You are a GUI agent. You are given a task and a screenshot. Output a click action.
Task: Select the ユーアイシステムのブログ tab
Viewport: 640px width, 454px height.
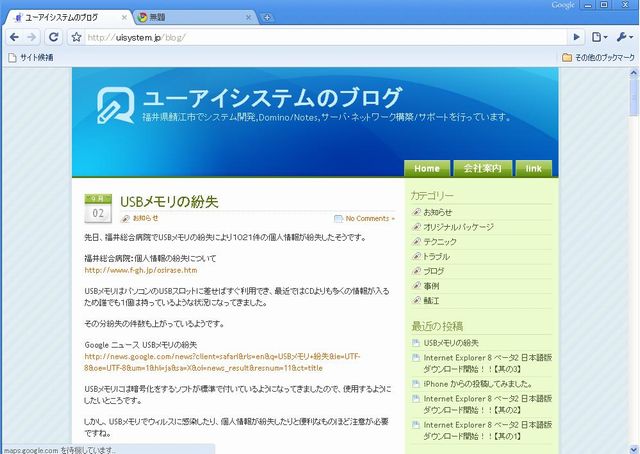pyautogui.click(x=67, y=17)
